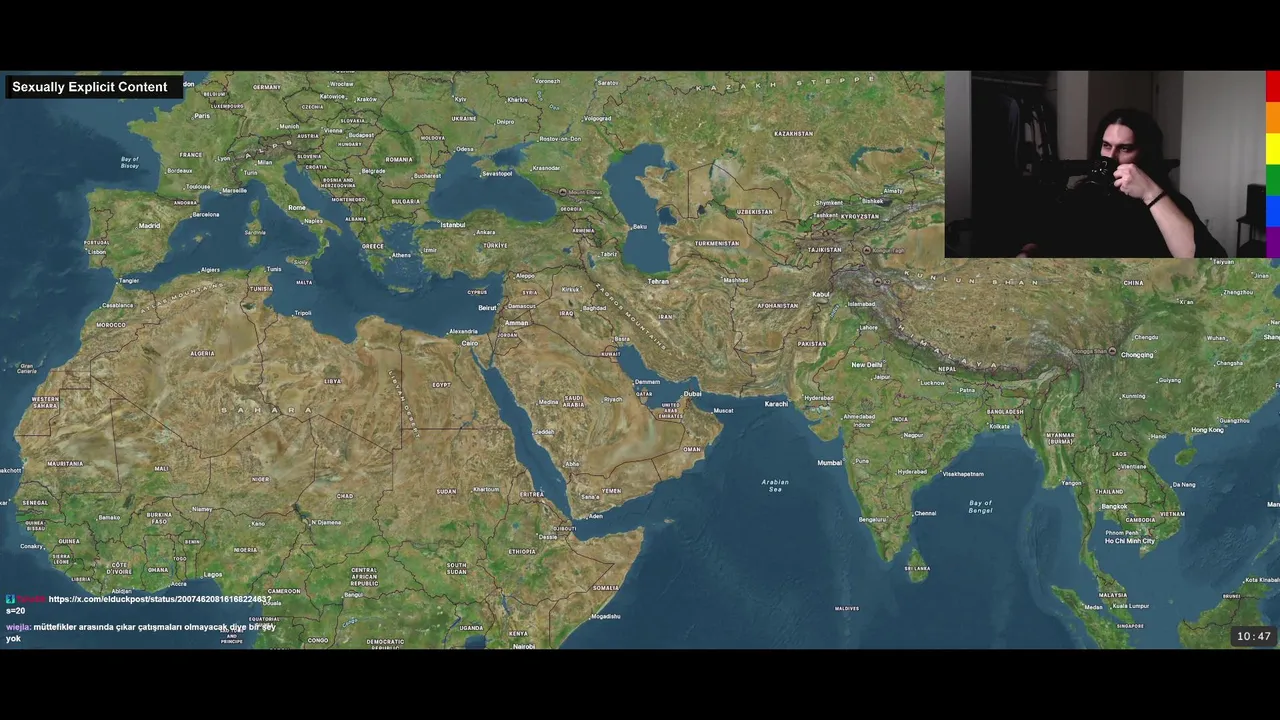
Task: Click the Istanbul label on the map
Action: [x=453, y=225]
